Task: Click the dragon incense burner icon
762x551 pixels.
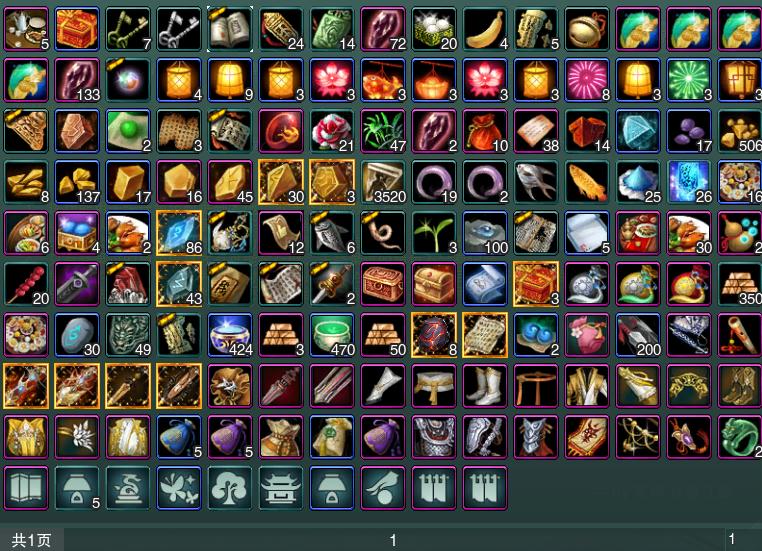Action: click(x=128, y=488)
